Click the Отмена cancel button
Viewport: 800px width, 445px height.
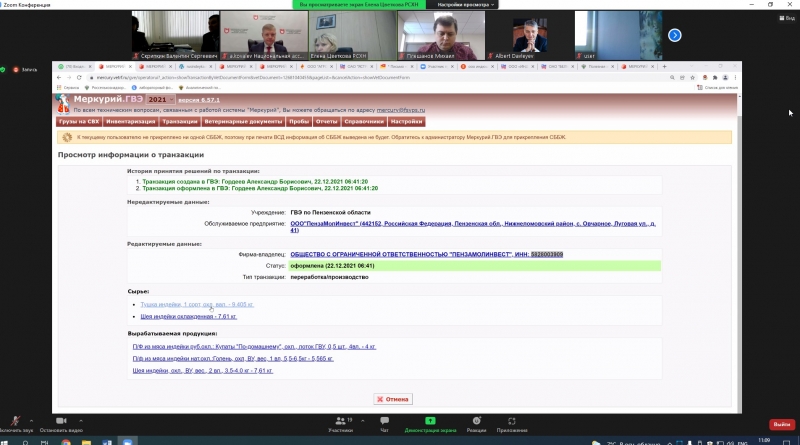[393, 399]
